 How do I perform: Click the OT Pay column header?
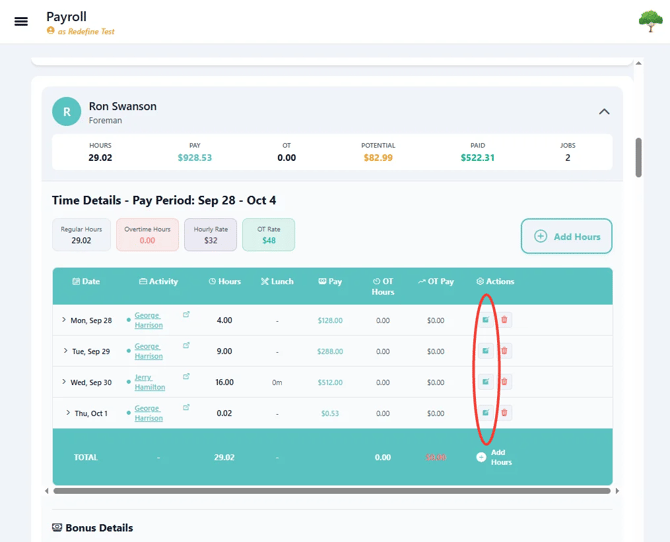pyautogui.click(x=436, y=281)
